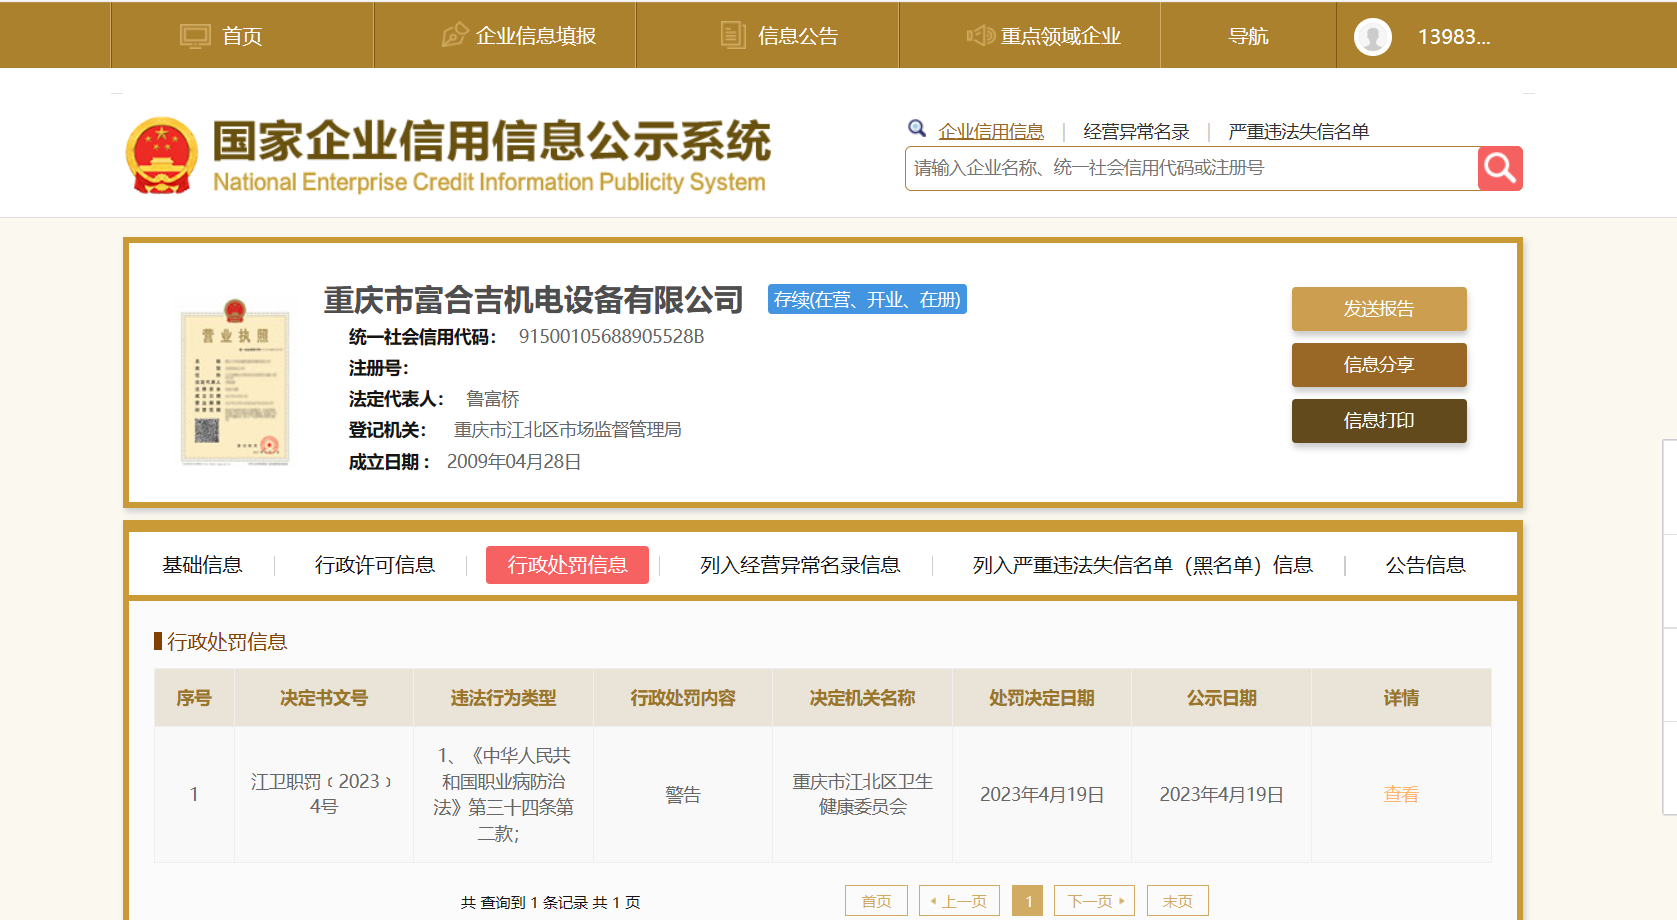Click the credit code 91500105688905528B
This screenshot has height=920, width=1677.
click(x=611, y=337)
